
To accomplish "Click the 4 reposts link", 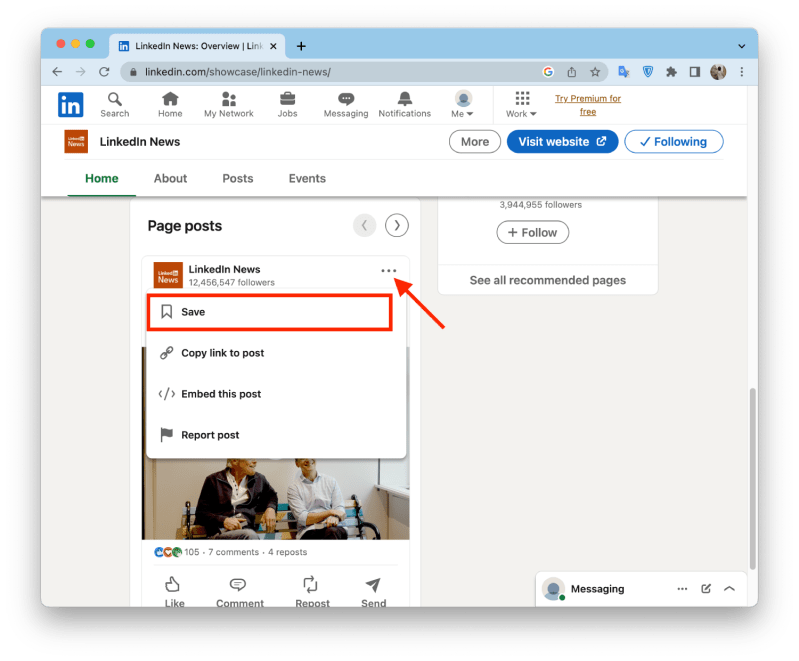I will click(x=287, y=552).
